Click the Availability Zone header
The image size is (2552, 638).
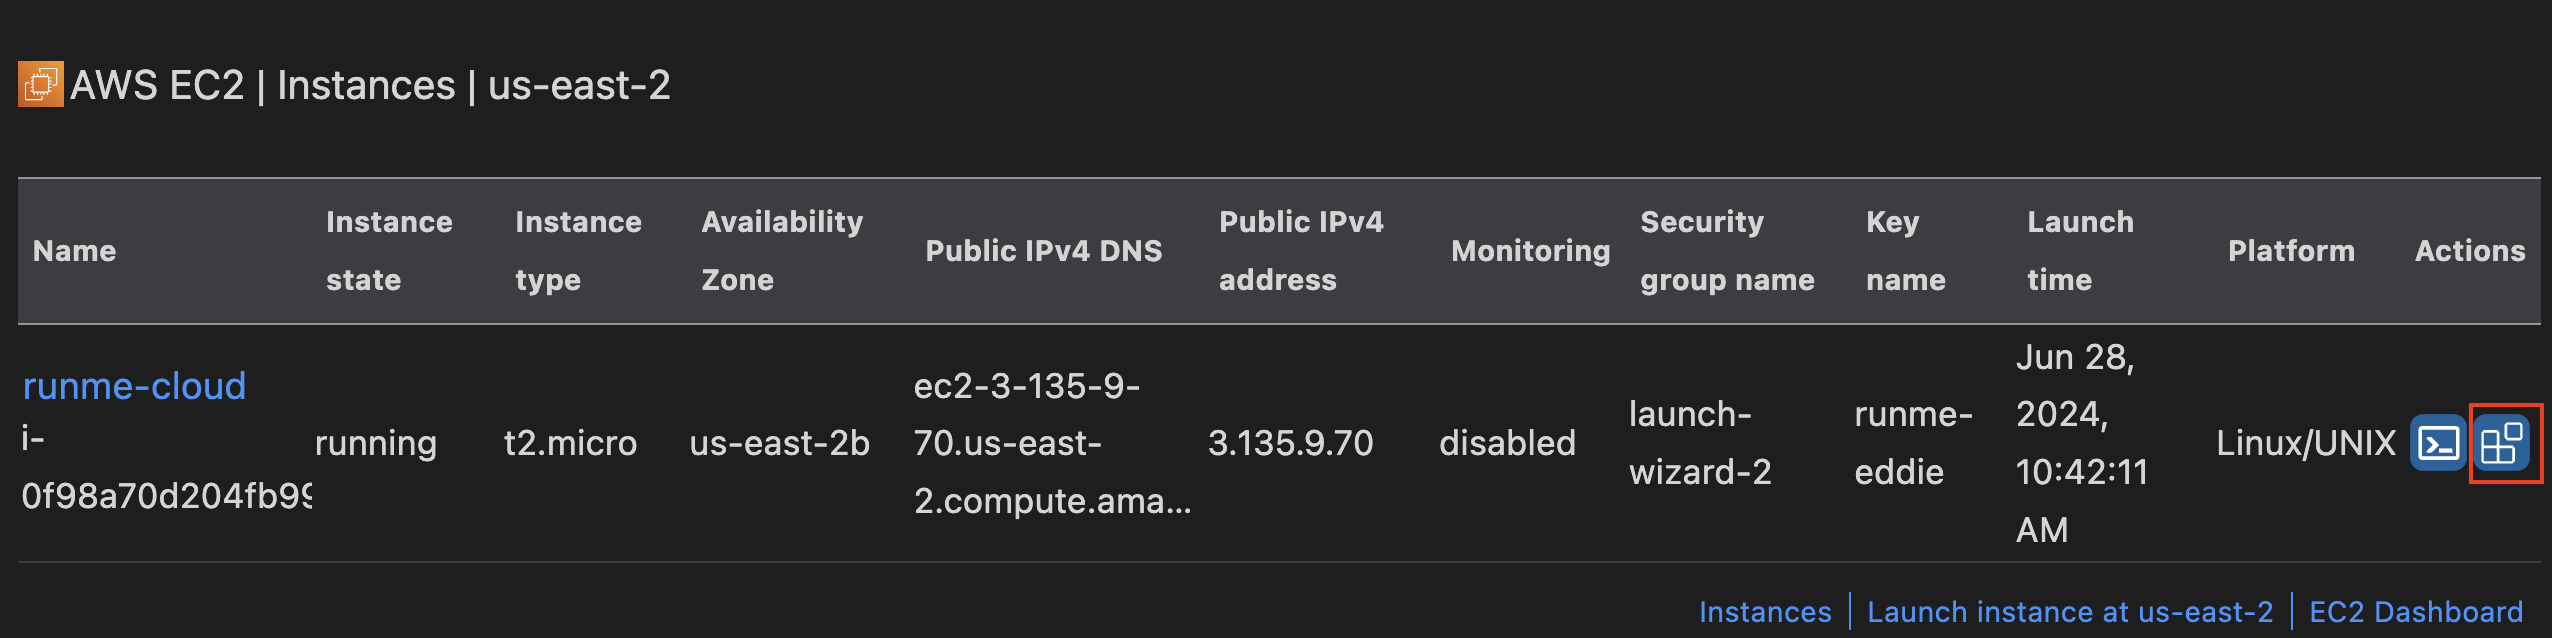click(781, 251)
